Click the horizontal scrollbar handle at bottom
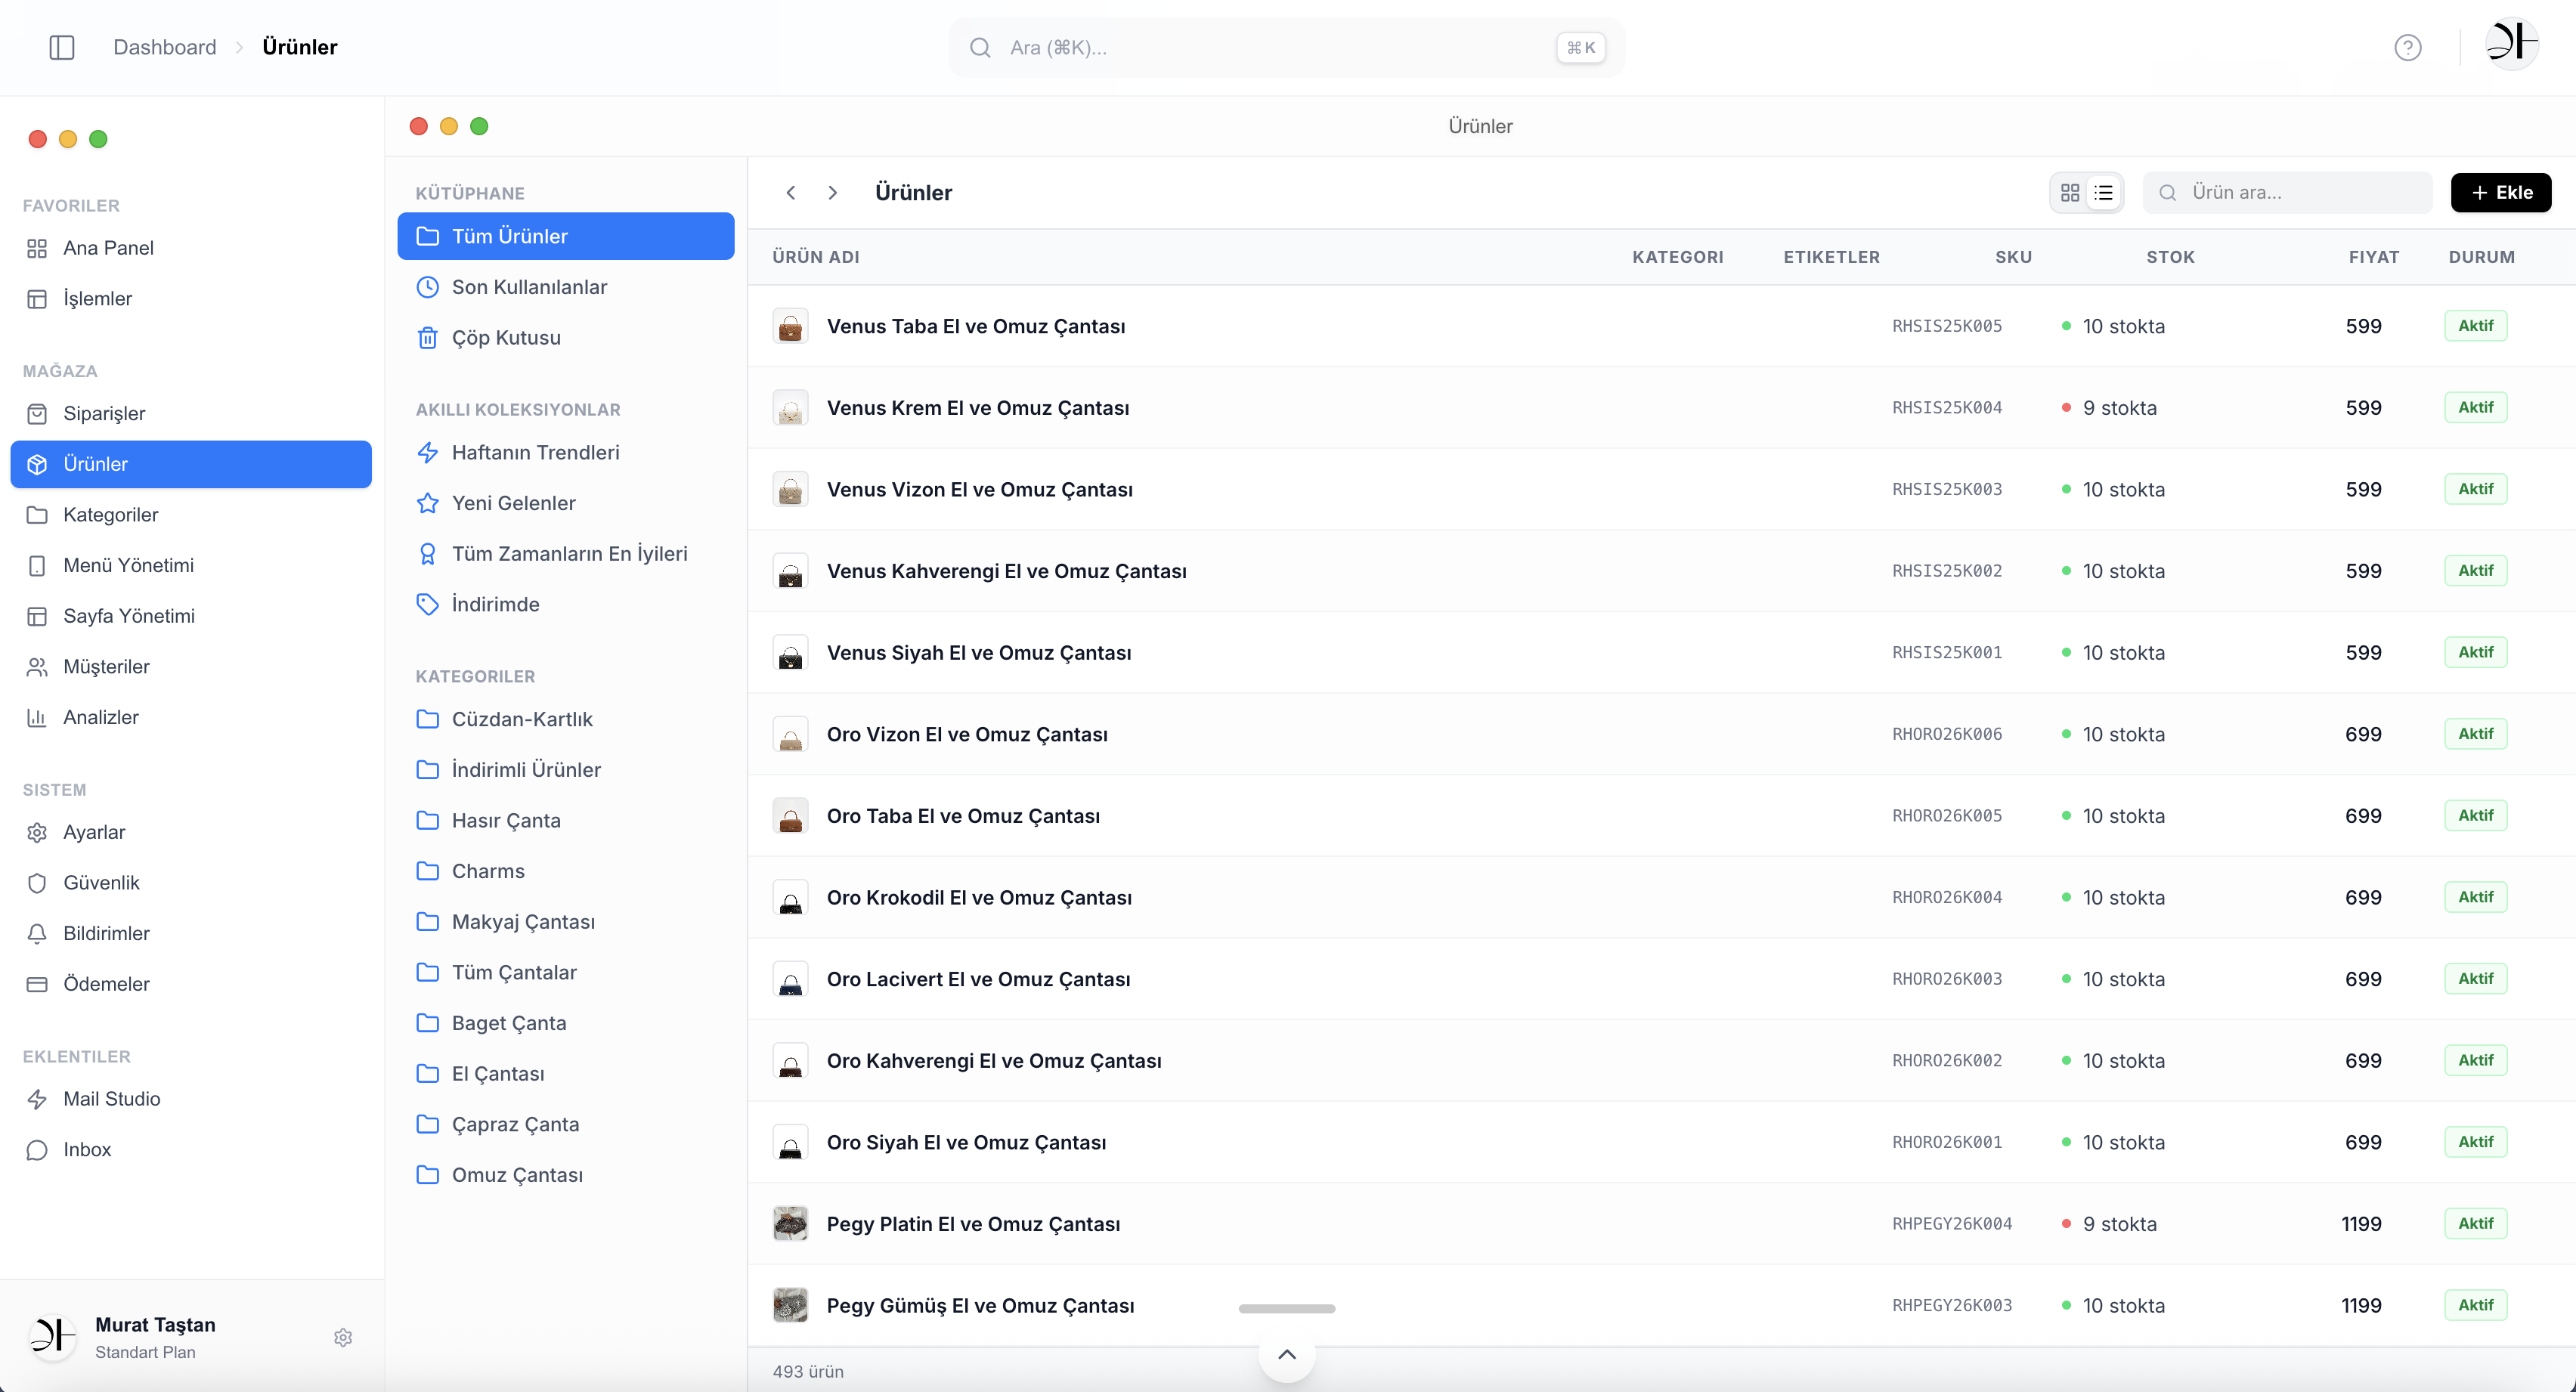The image size is (2576, 1392). pos(1286,1308)
